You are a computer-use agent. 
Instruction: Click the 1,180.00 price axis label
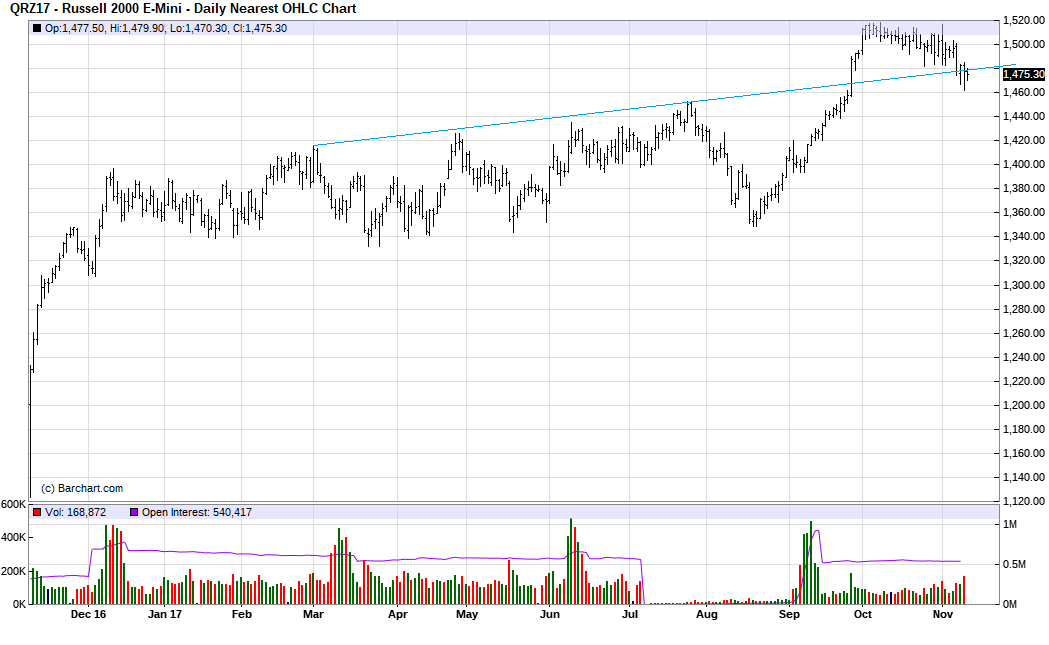pos(1024,430)
